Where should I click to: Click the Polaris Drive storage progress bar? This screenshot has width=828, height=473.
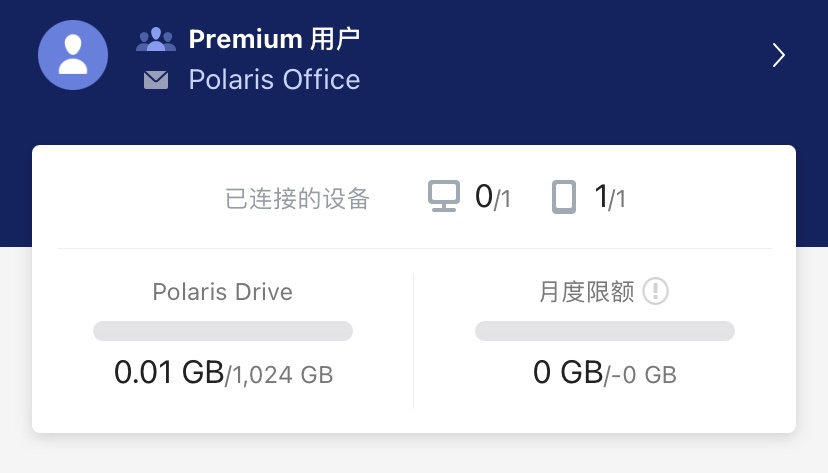[223, 331]
